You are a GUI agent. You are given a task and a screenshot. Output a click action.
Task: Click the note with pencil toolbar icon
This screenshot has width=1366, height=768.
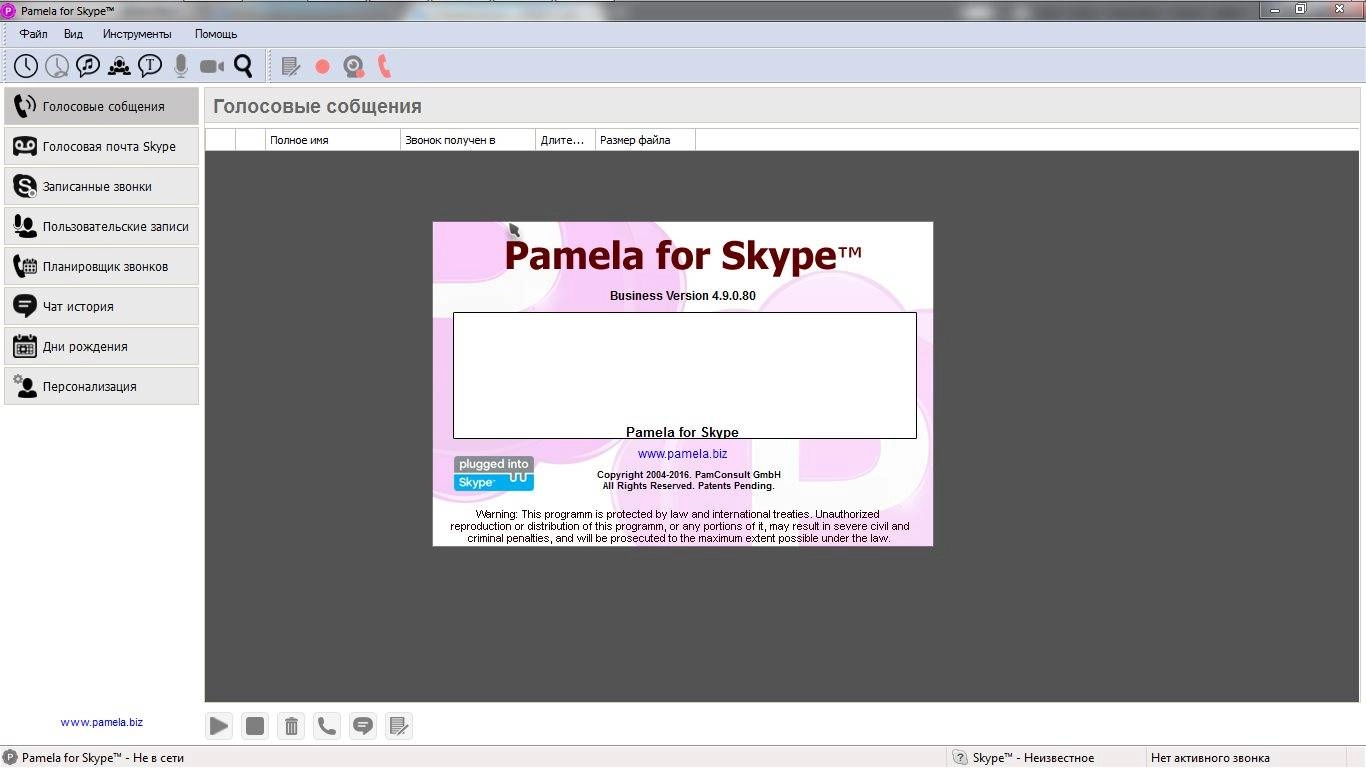tap(291, 67)
